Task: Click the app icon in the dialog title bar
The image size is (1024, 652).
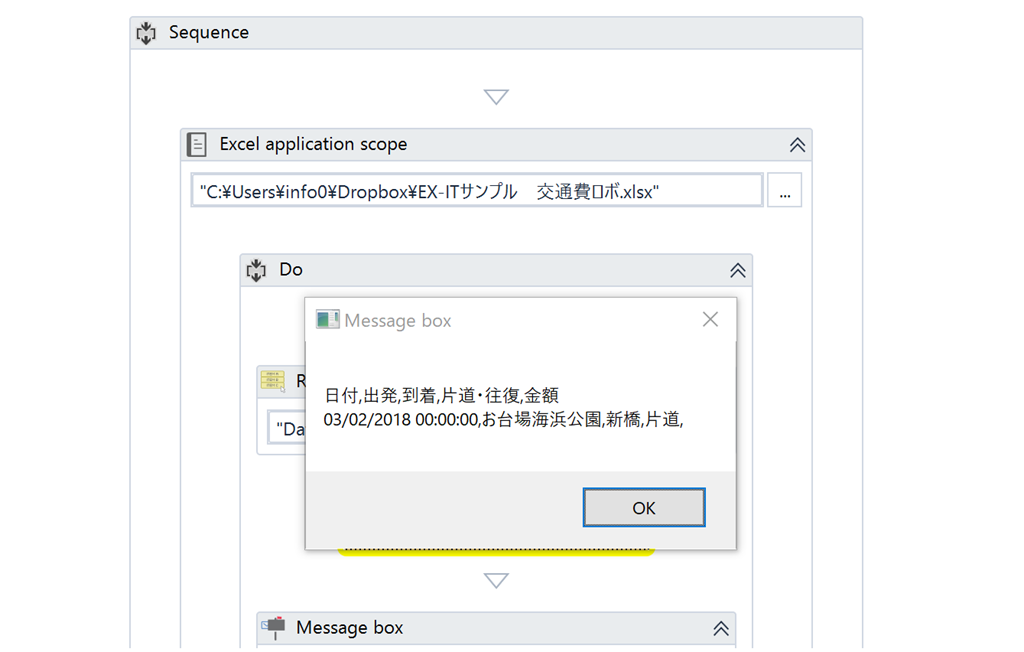Action: tap(327, 320)
